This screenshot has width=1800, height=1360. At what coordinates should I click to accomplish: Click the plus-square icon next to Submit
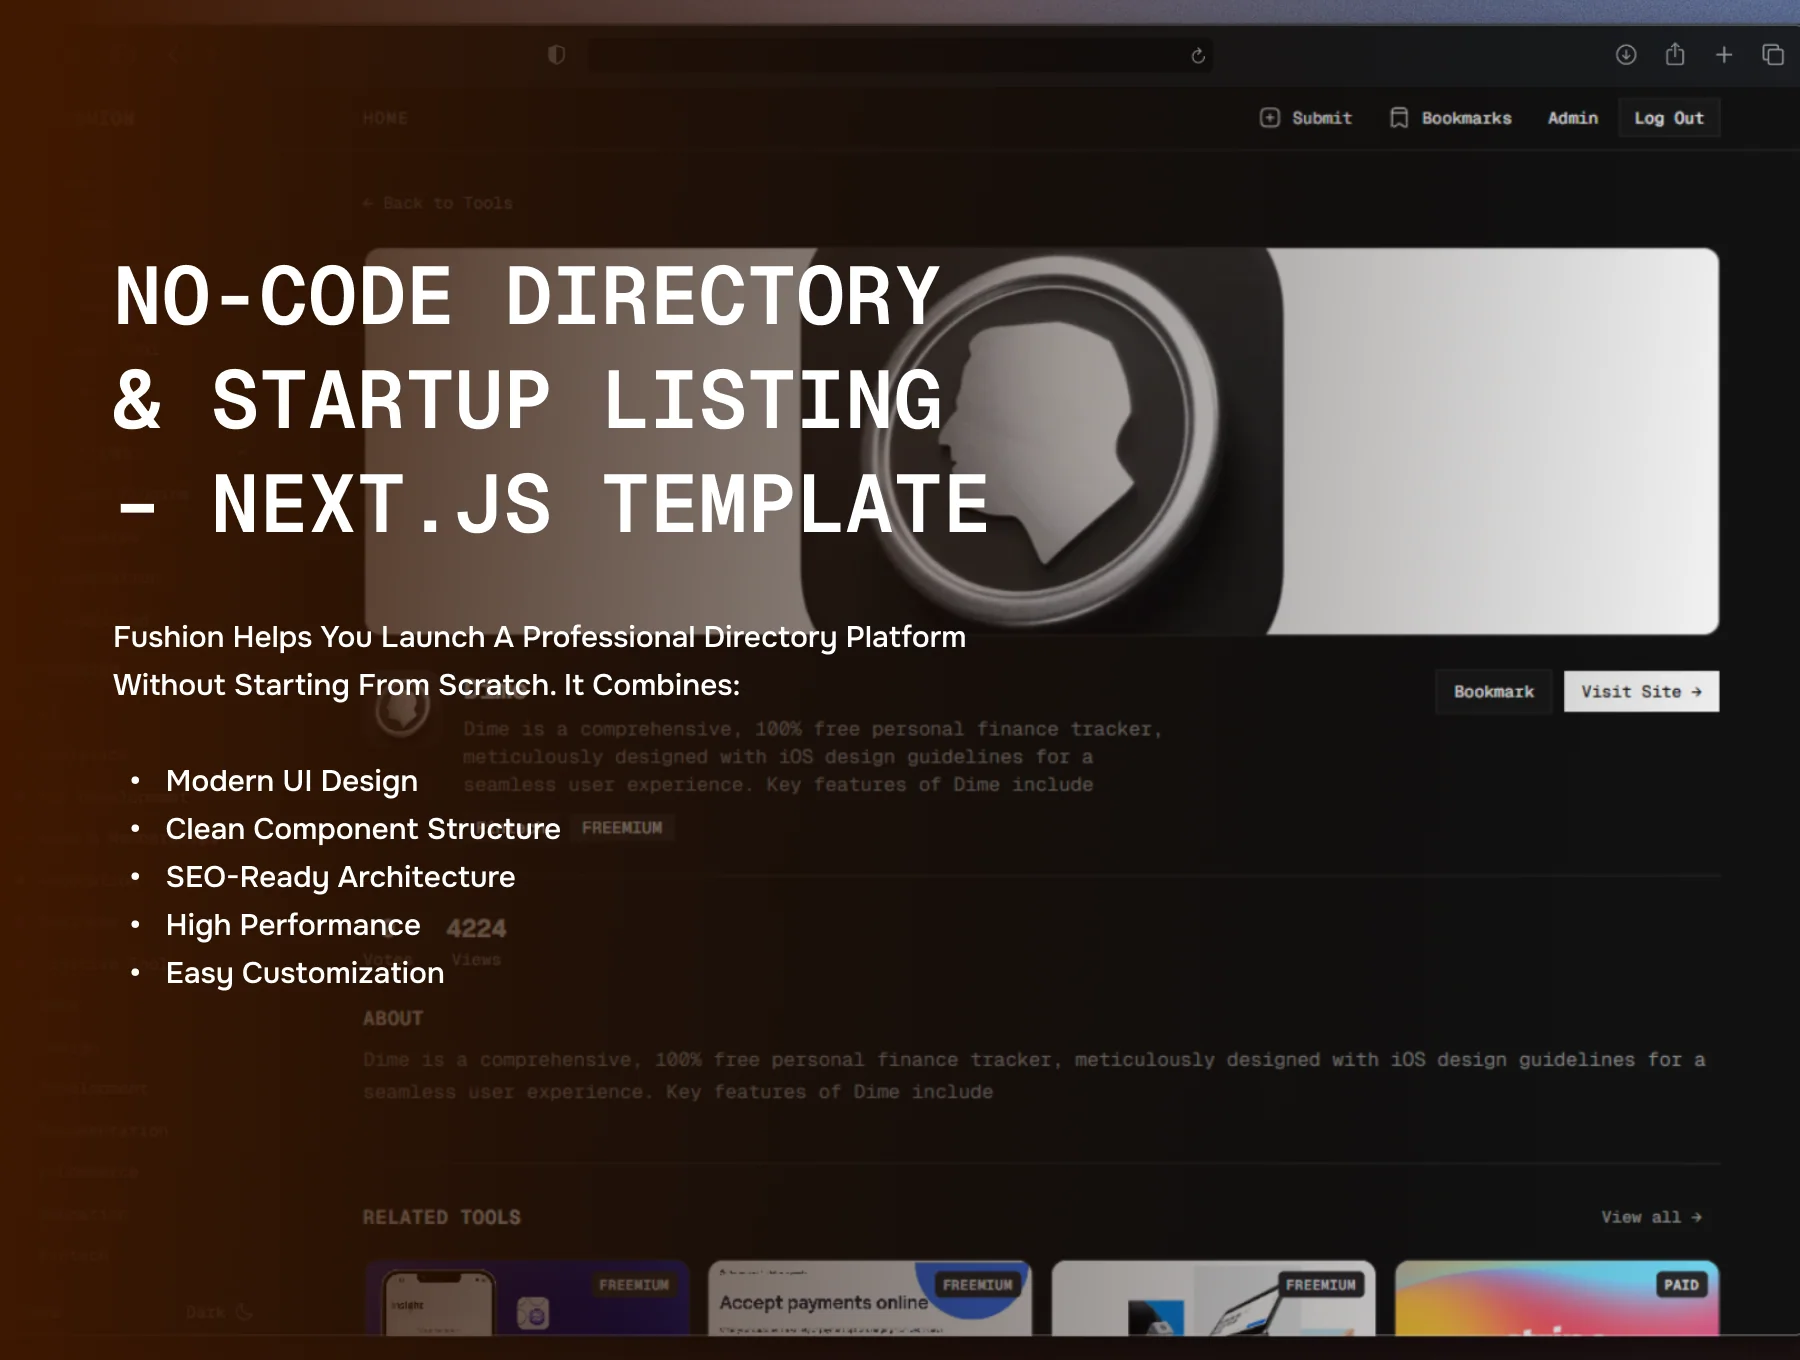pos(1270,118)
